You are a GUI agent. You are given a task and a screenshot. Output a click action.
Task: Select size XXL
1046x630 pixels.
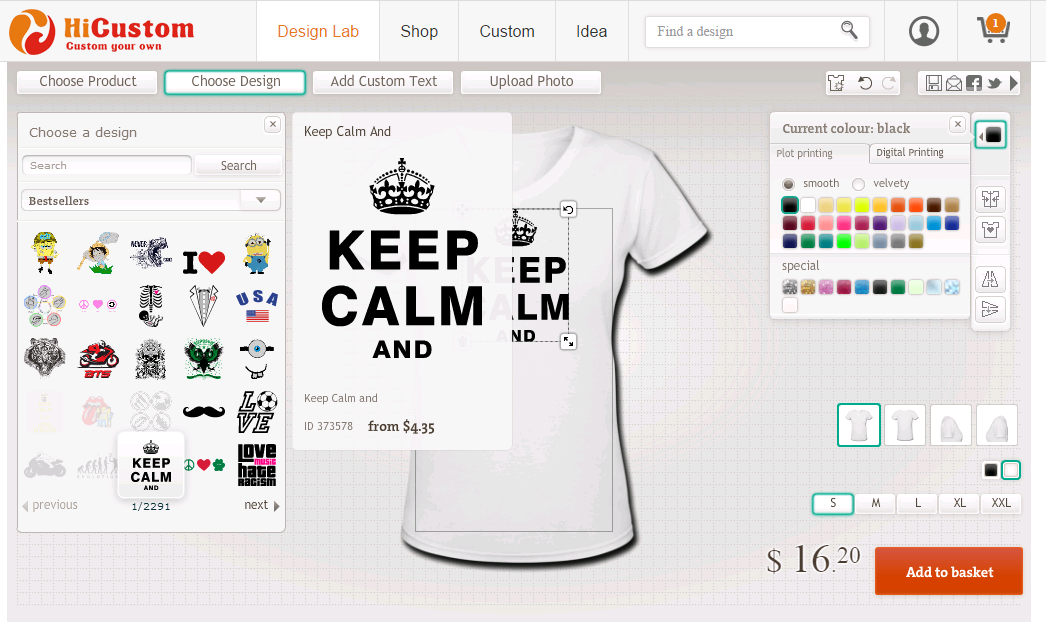click(x=1001, y=503)
